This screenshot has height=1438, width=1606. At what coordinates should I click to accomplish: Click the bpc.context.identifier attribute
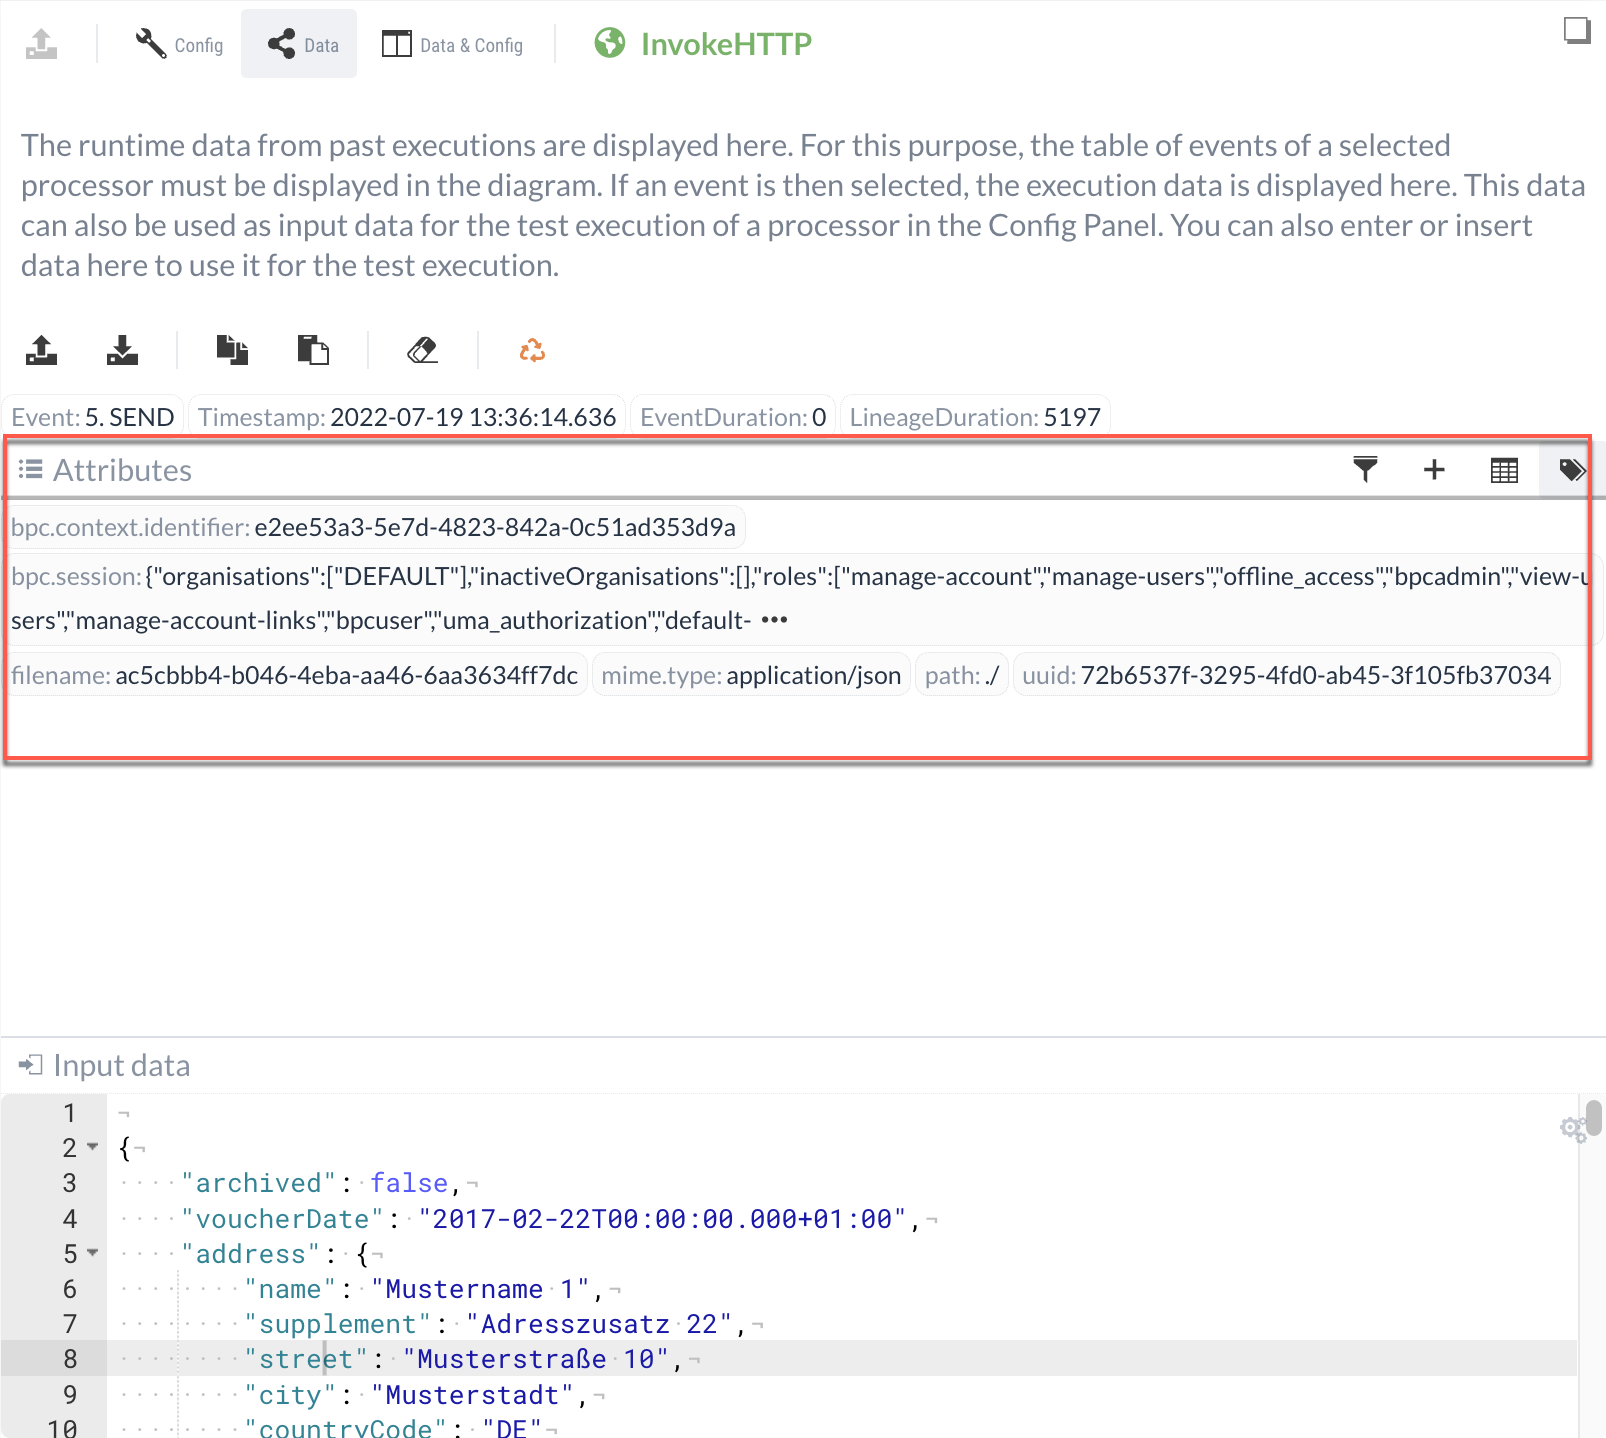click(374, 527)
